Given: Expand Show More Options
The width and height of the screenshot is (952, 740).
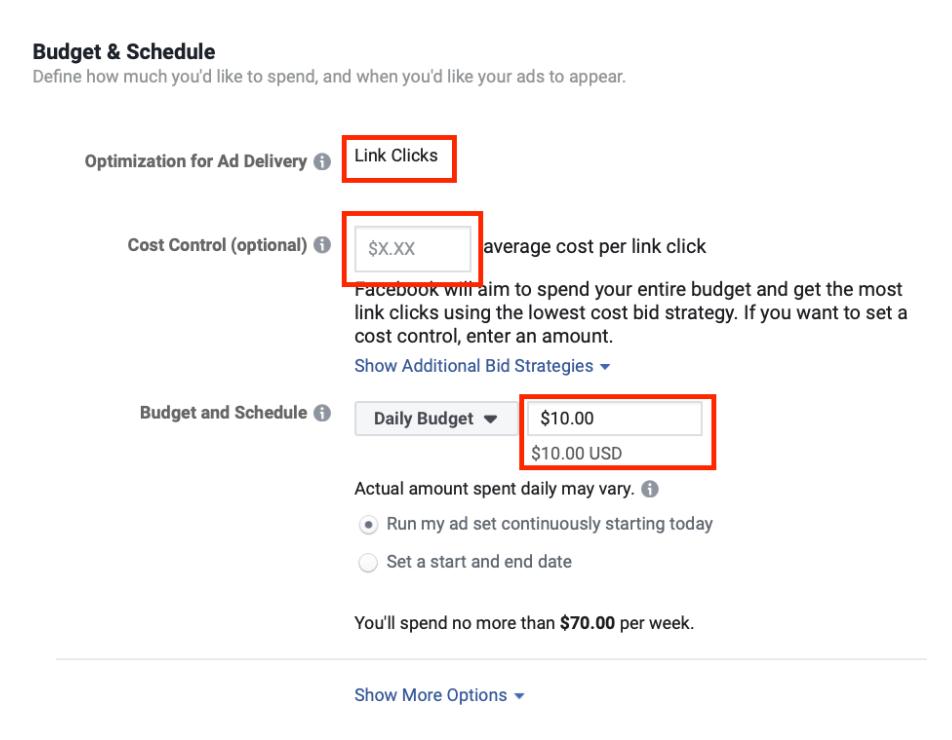Looking at the screenshot, I should (x=439, y=695).
